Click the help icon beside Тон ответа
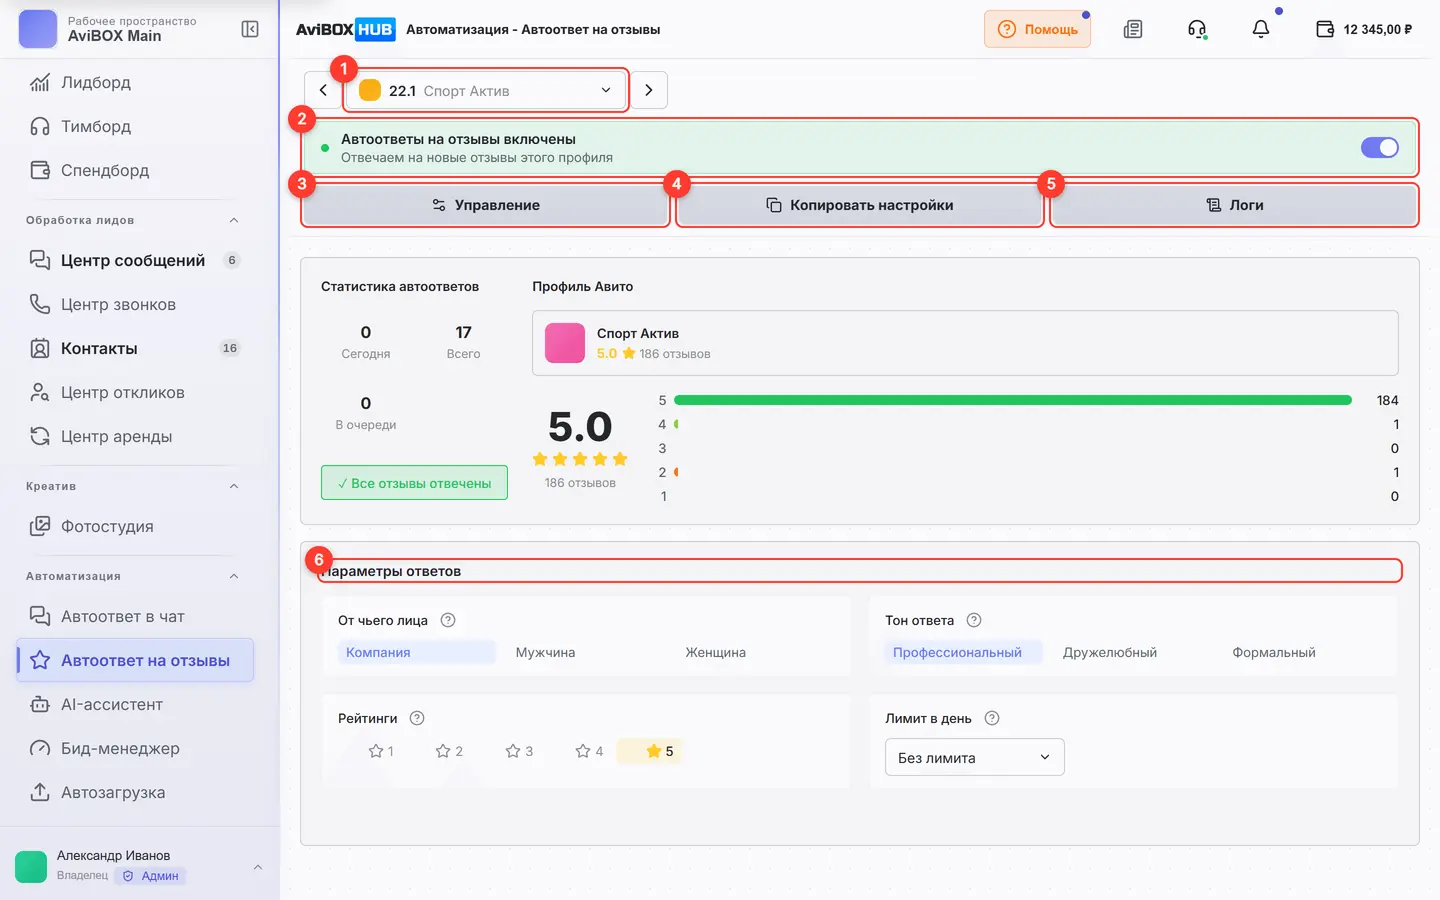Image resolution: width=1440 pixels, height=900 pixels. coord(974,620)
